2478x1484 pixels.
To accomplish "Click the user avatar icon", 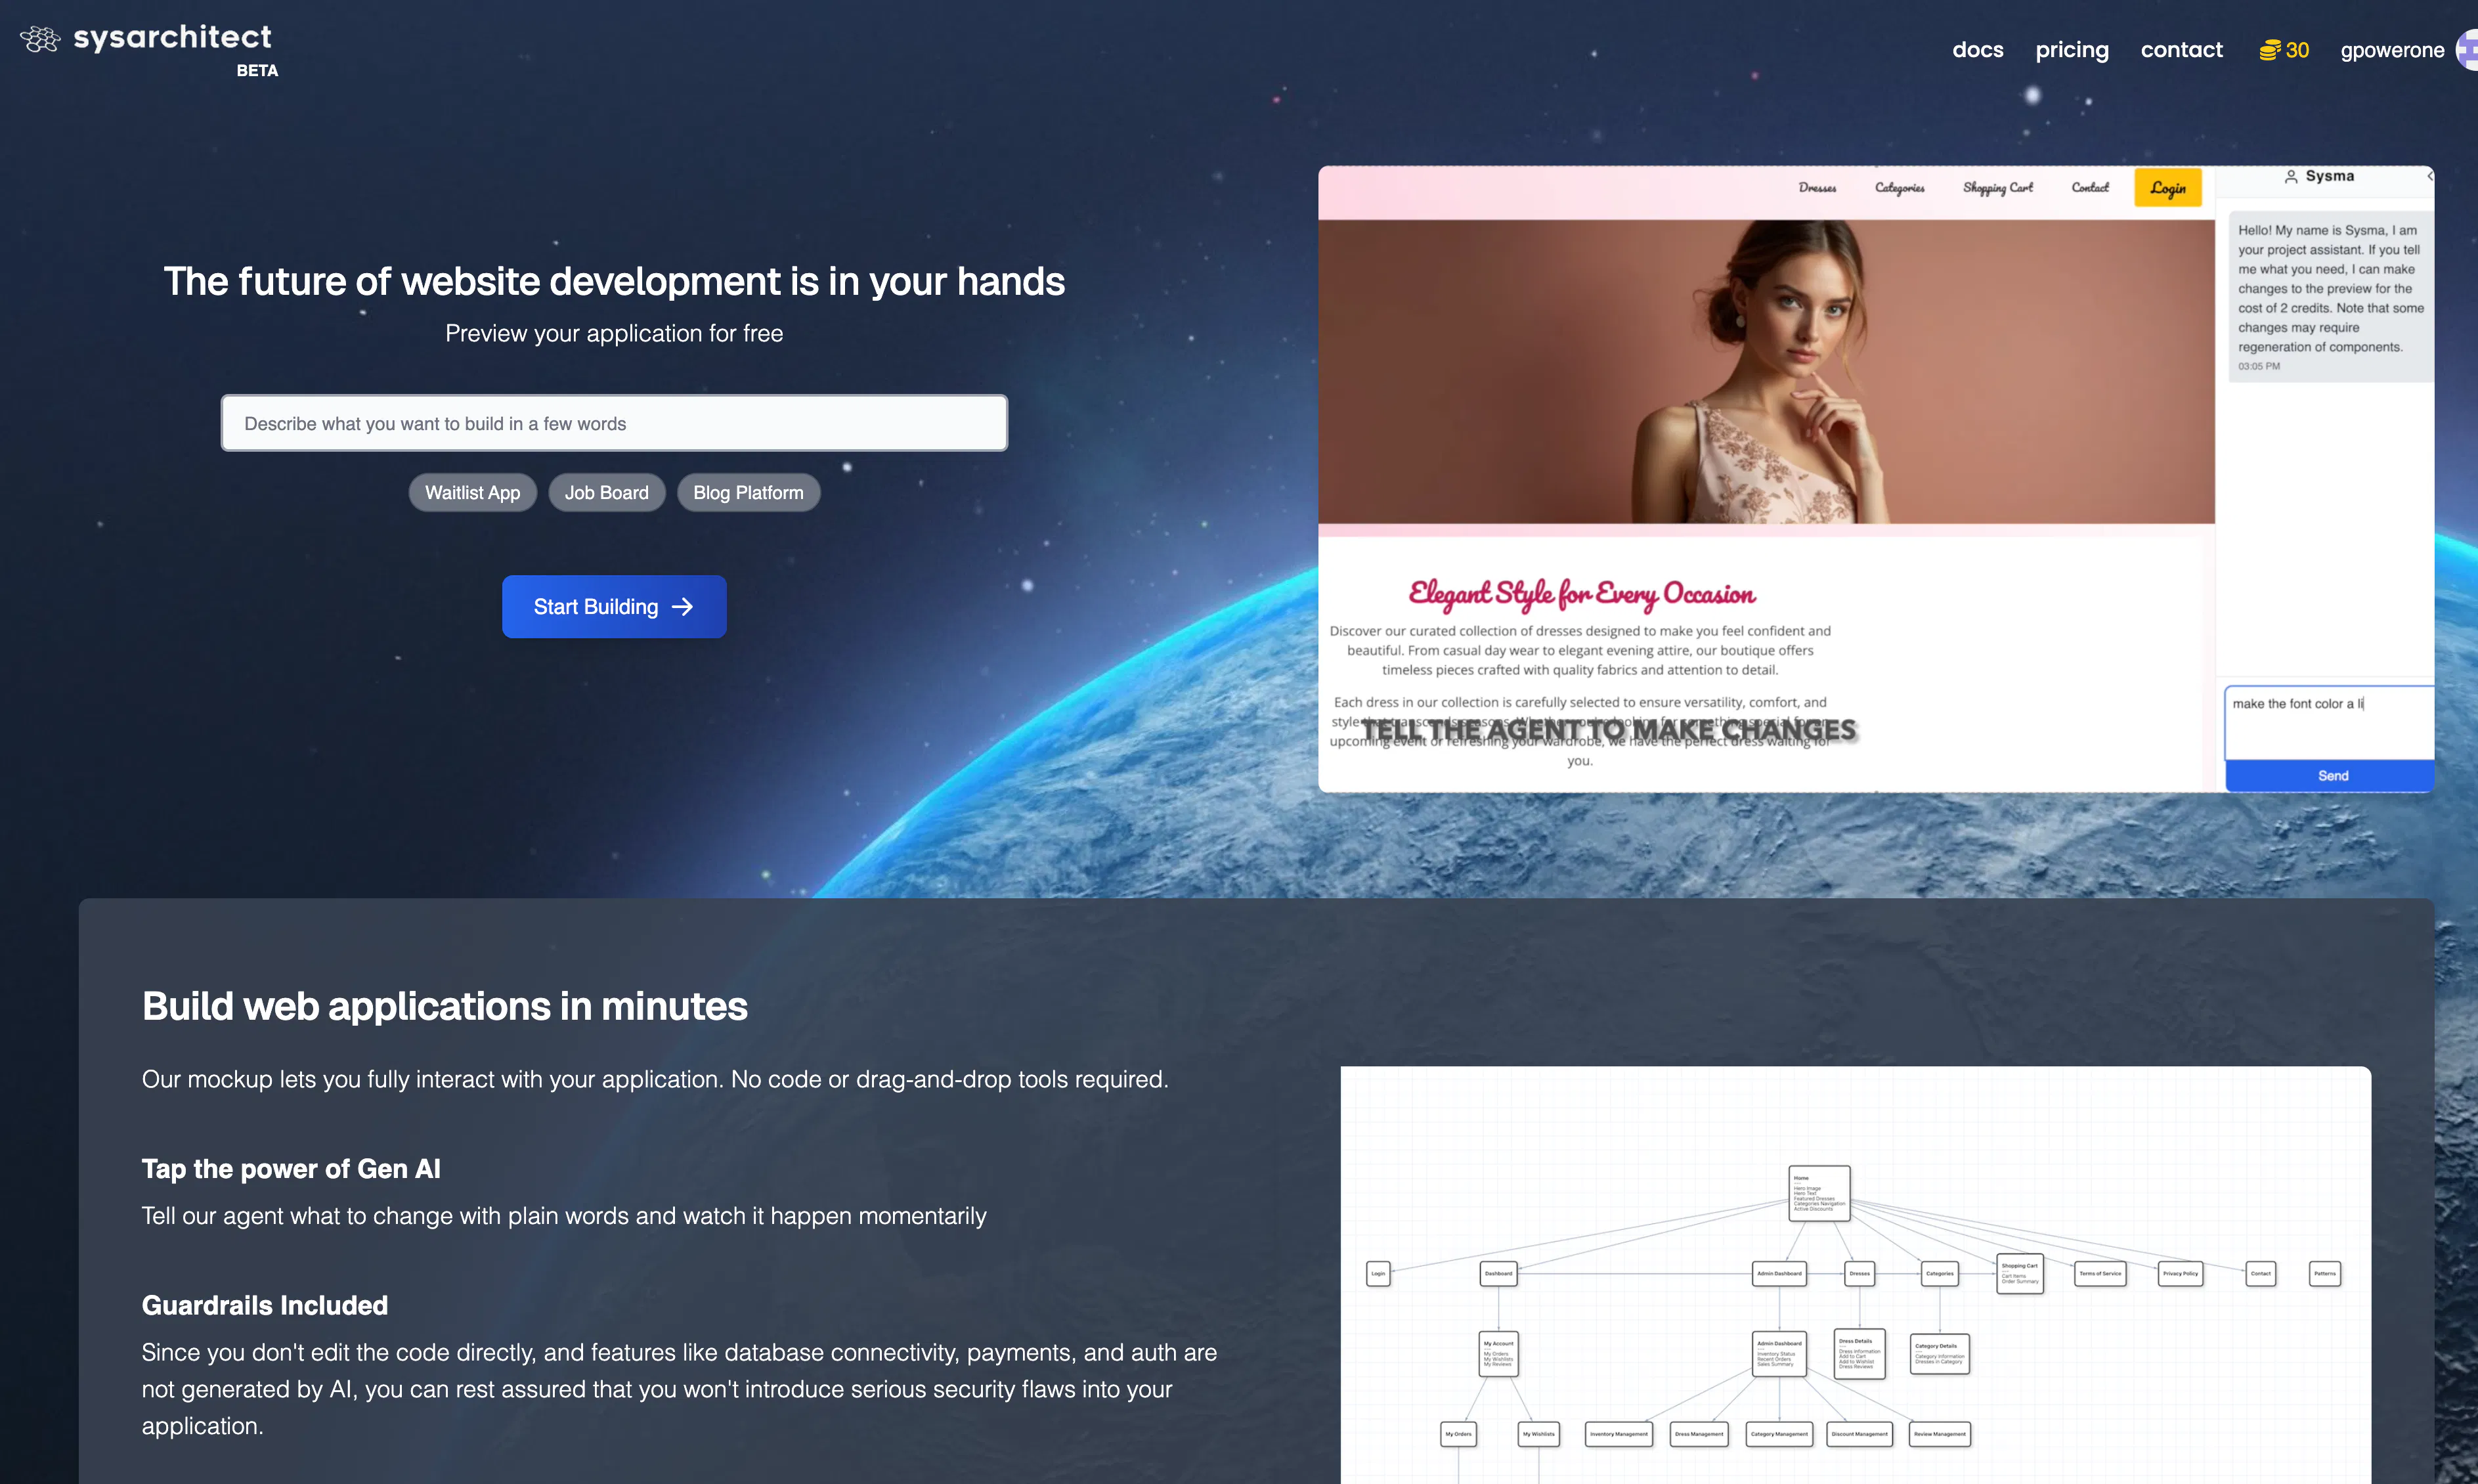I will [2467, 50].
